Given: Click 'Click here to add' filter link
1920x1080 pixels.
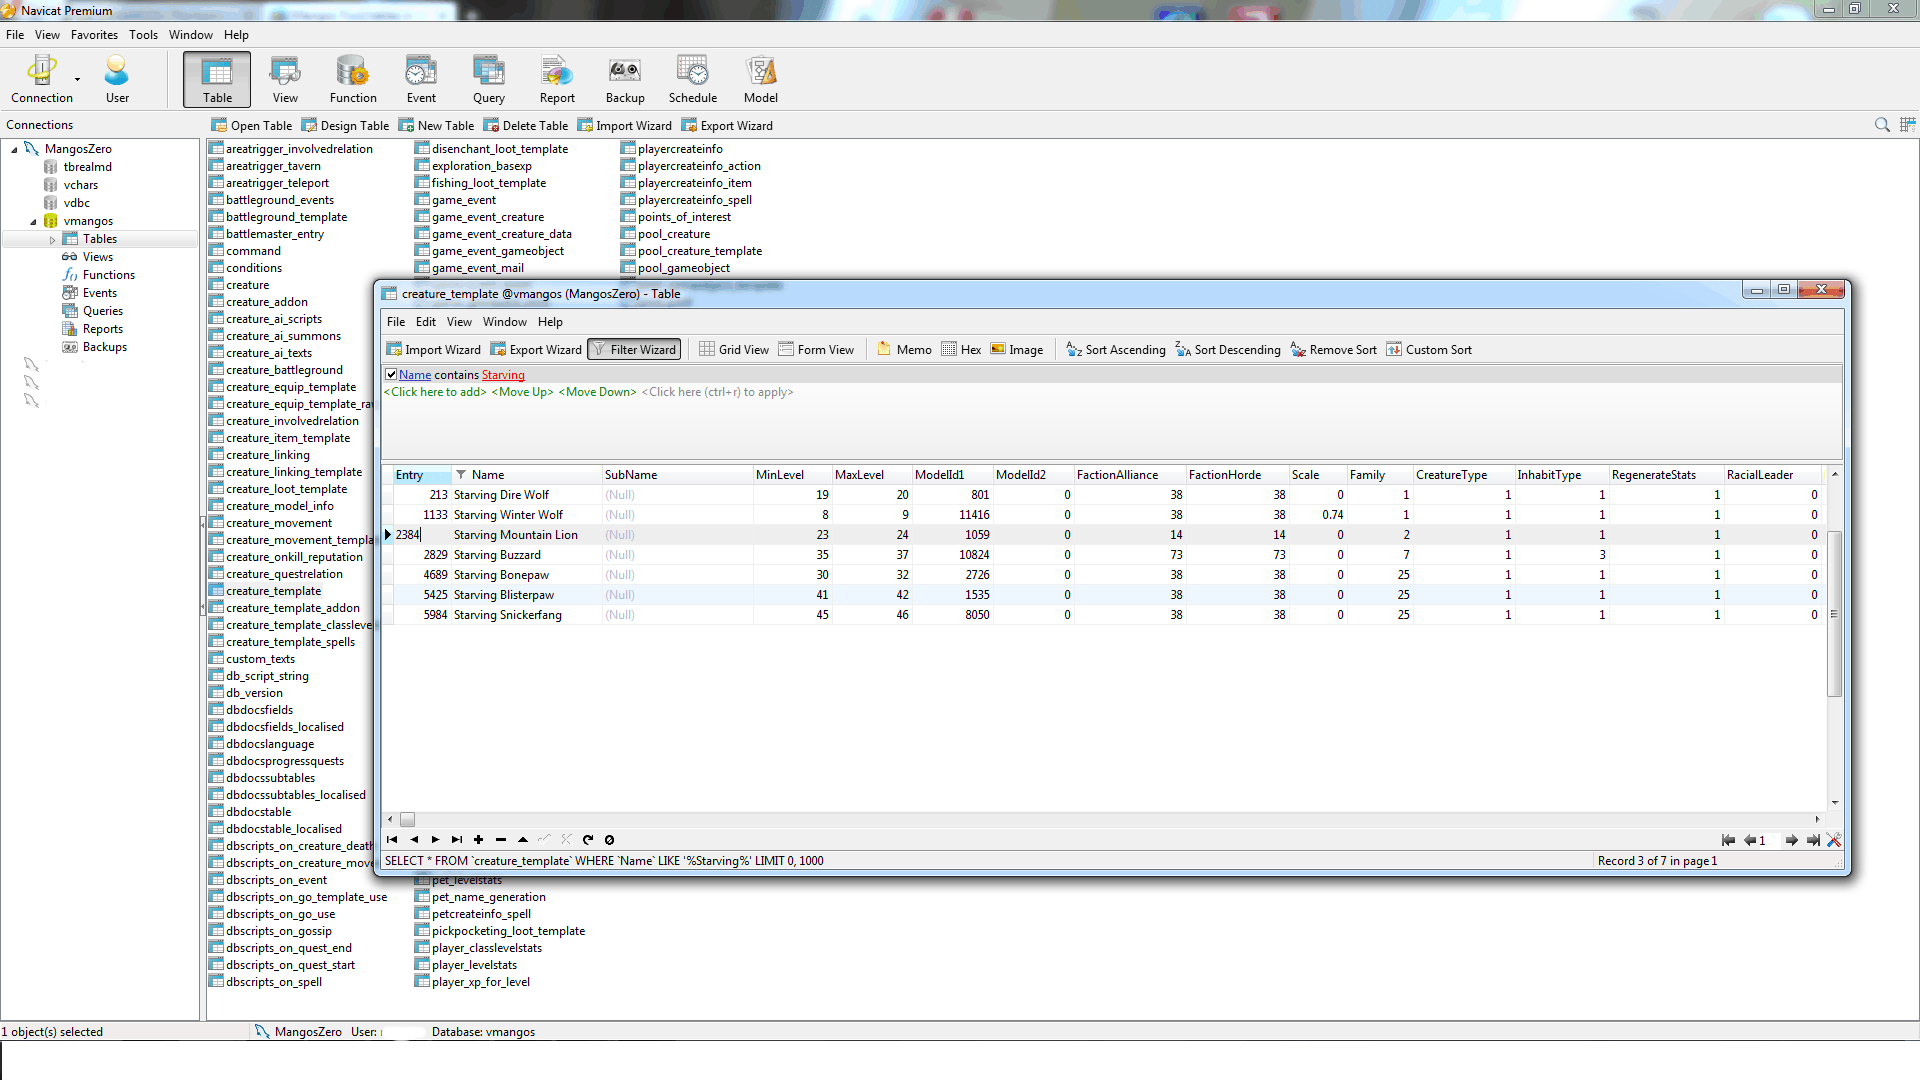Looking at the screenshot, I should 435,392.
